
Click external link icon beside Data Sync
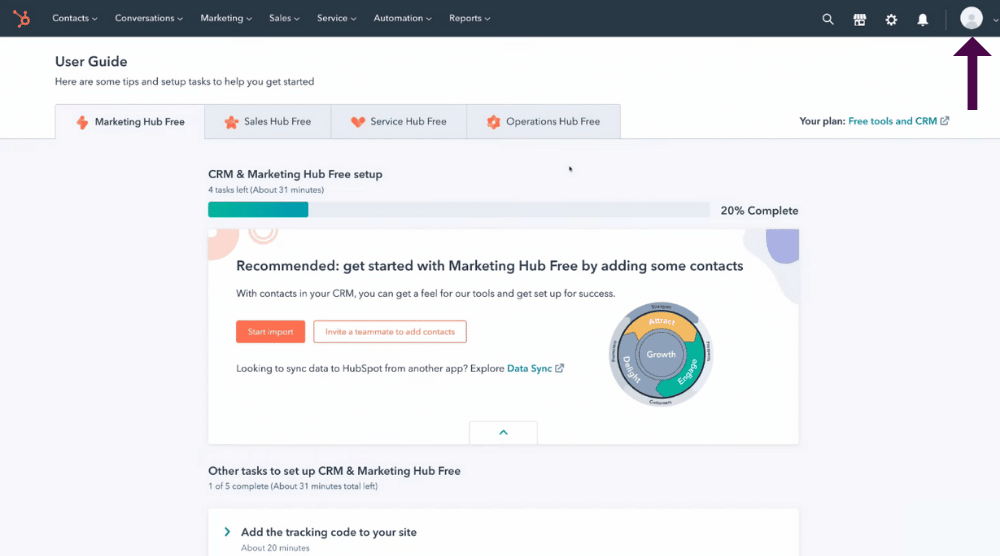(x=559, y=368)
